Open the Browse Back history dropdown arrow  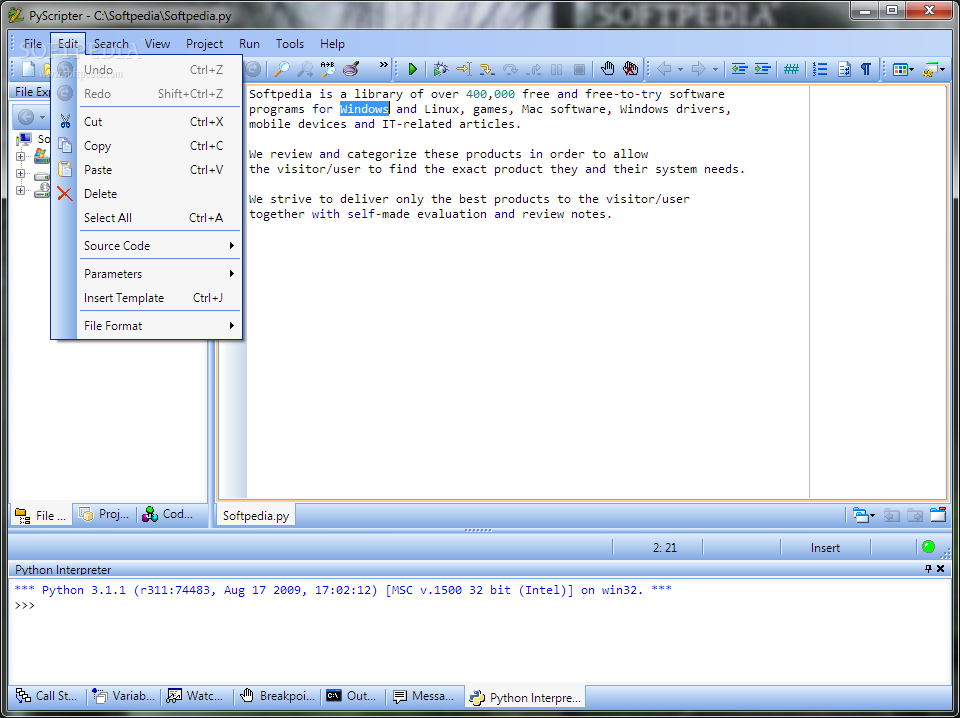coord(680,70)
